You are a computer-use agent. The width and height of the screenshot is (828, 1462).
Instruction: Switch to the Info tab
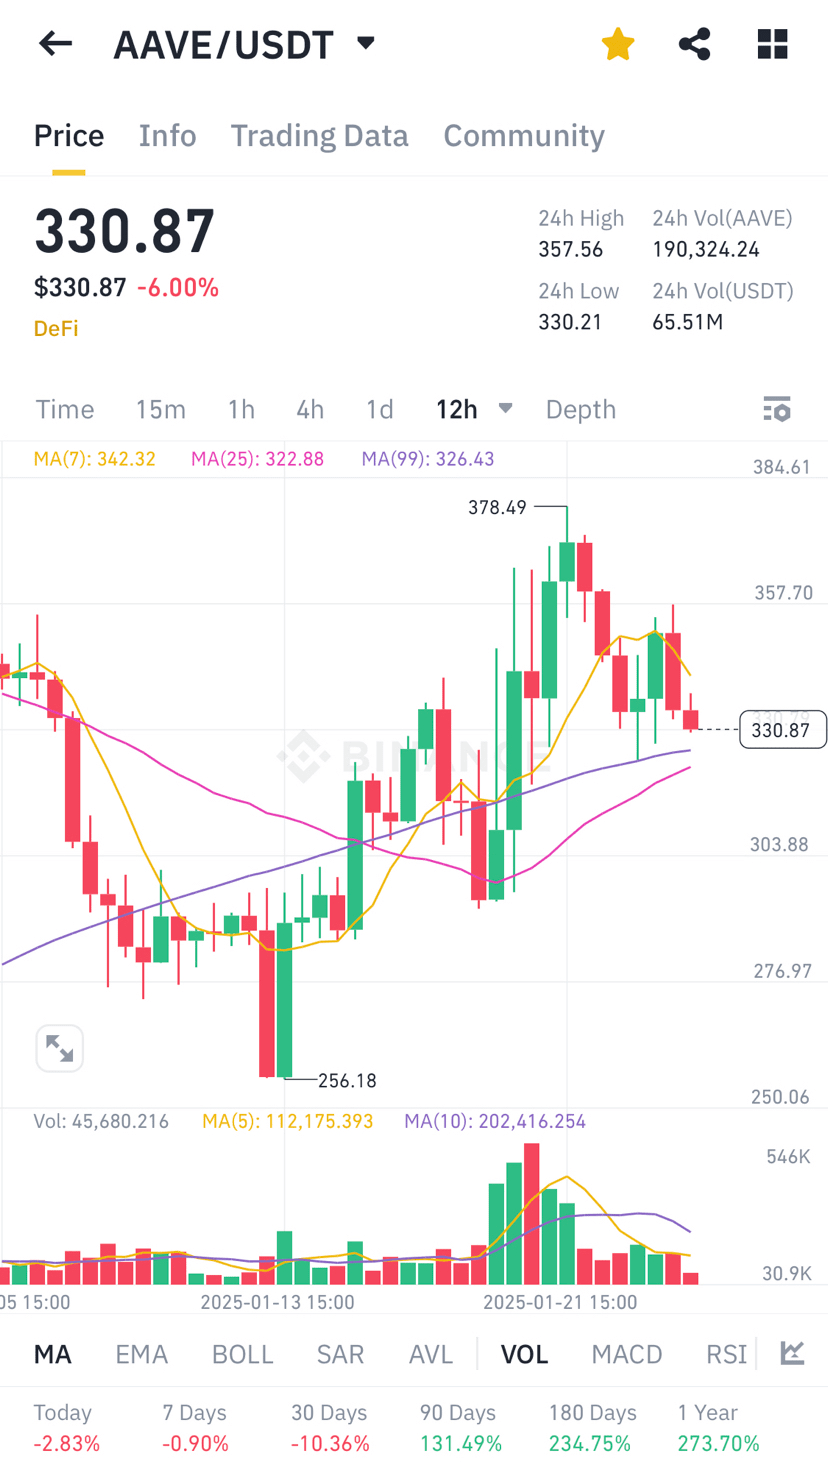point(167,136)
